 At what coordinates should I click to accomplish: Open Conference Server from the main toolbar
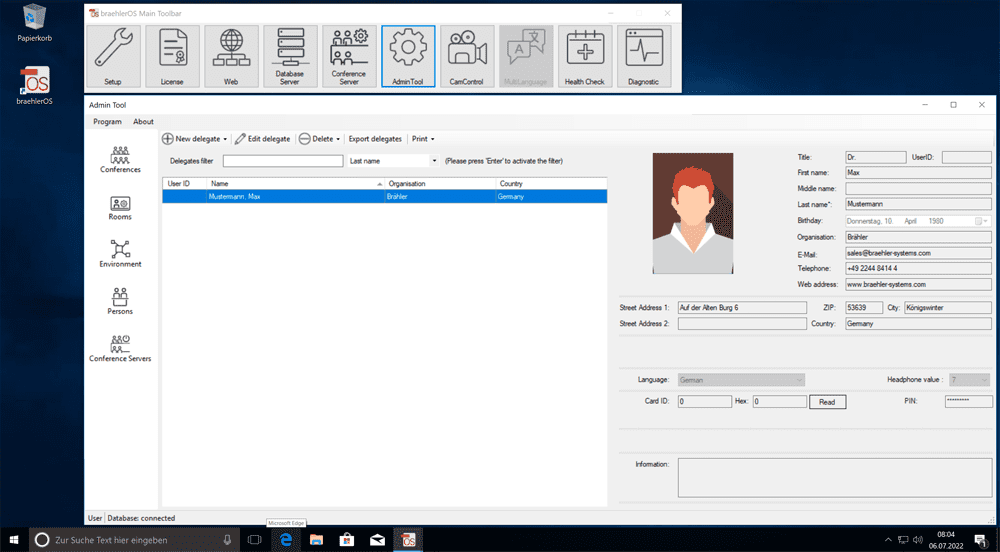pyautogui.click(x=349, y=56)
